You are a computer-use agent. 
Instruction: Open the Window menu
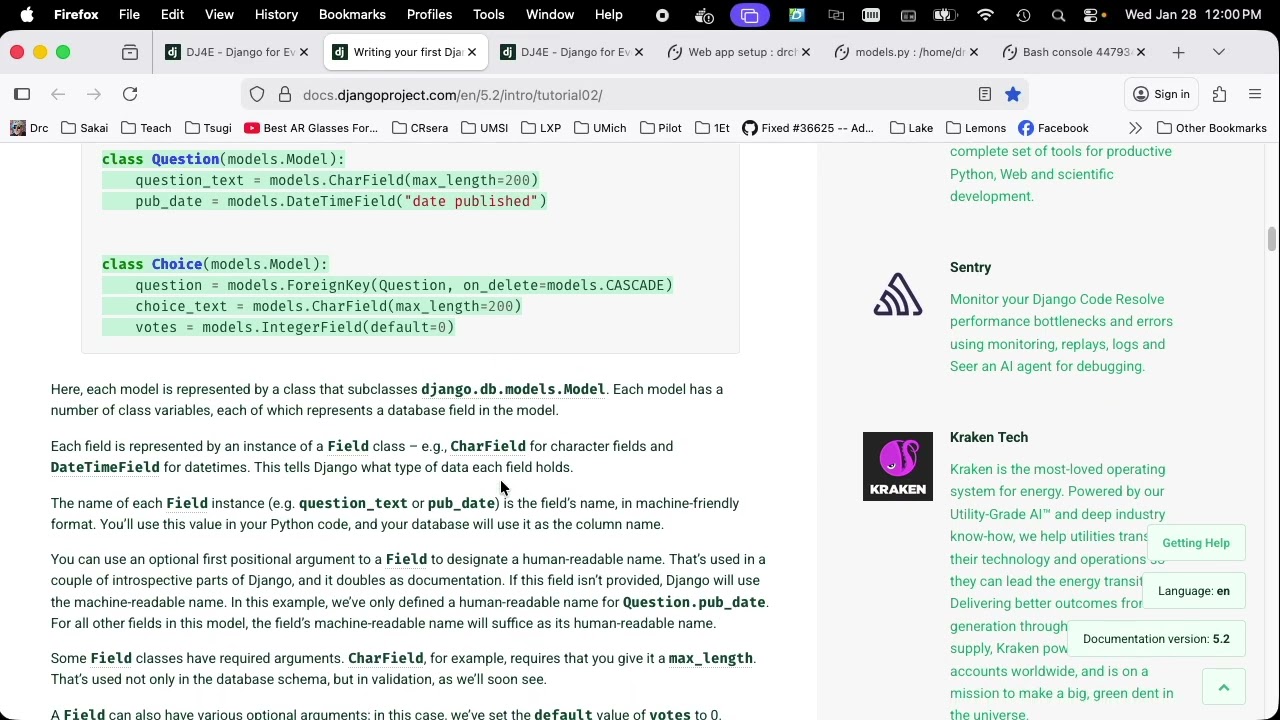pos(550,15)
